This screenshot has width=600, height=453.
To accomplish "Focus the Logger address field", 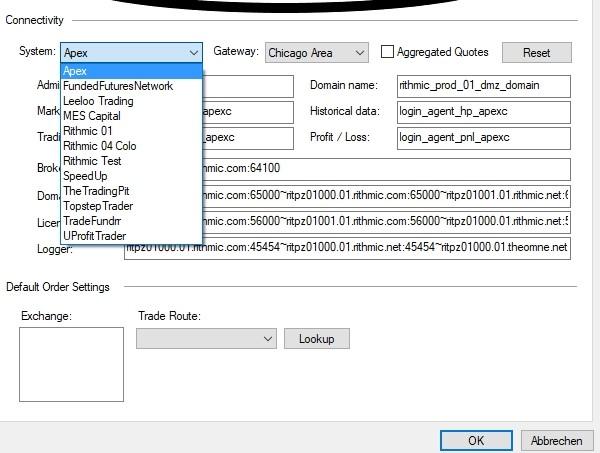I will [347, 248].
